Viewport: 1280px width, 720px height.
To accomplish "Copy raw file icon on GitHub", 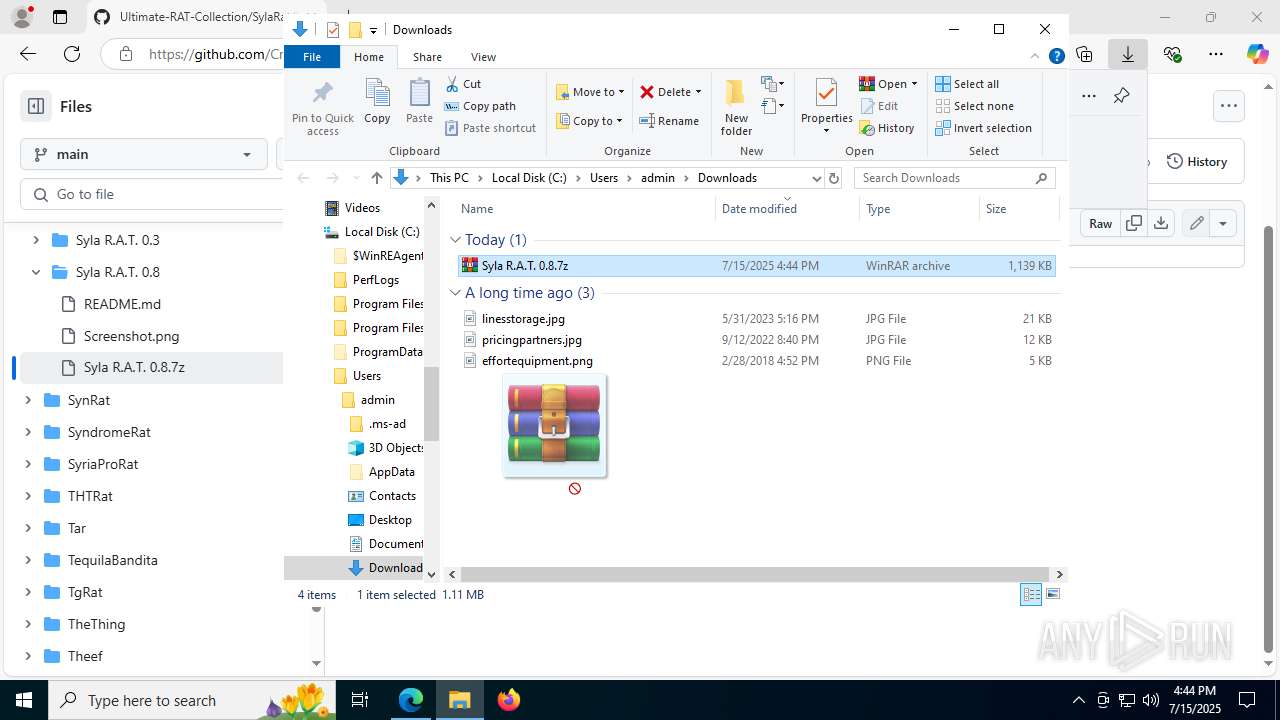I will coord(1133,223).
